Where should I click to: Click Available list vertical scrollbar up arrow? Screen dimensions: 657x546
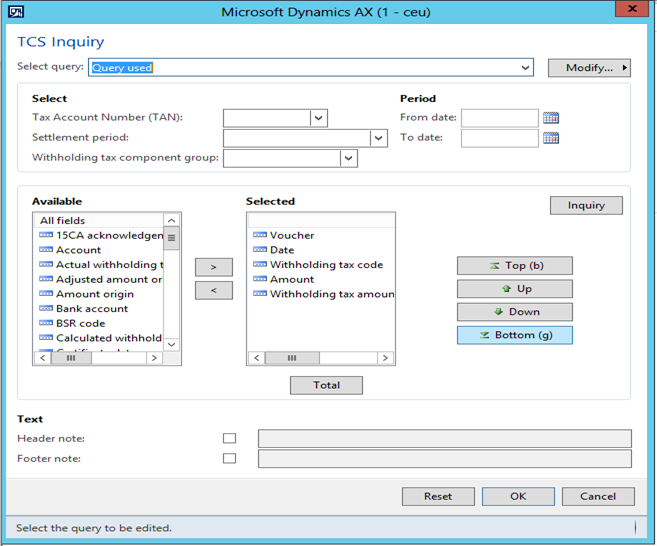pyautogui.click(x=171, y=220)
